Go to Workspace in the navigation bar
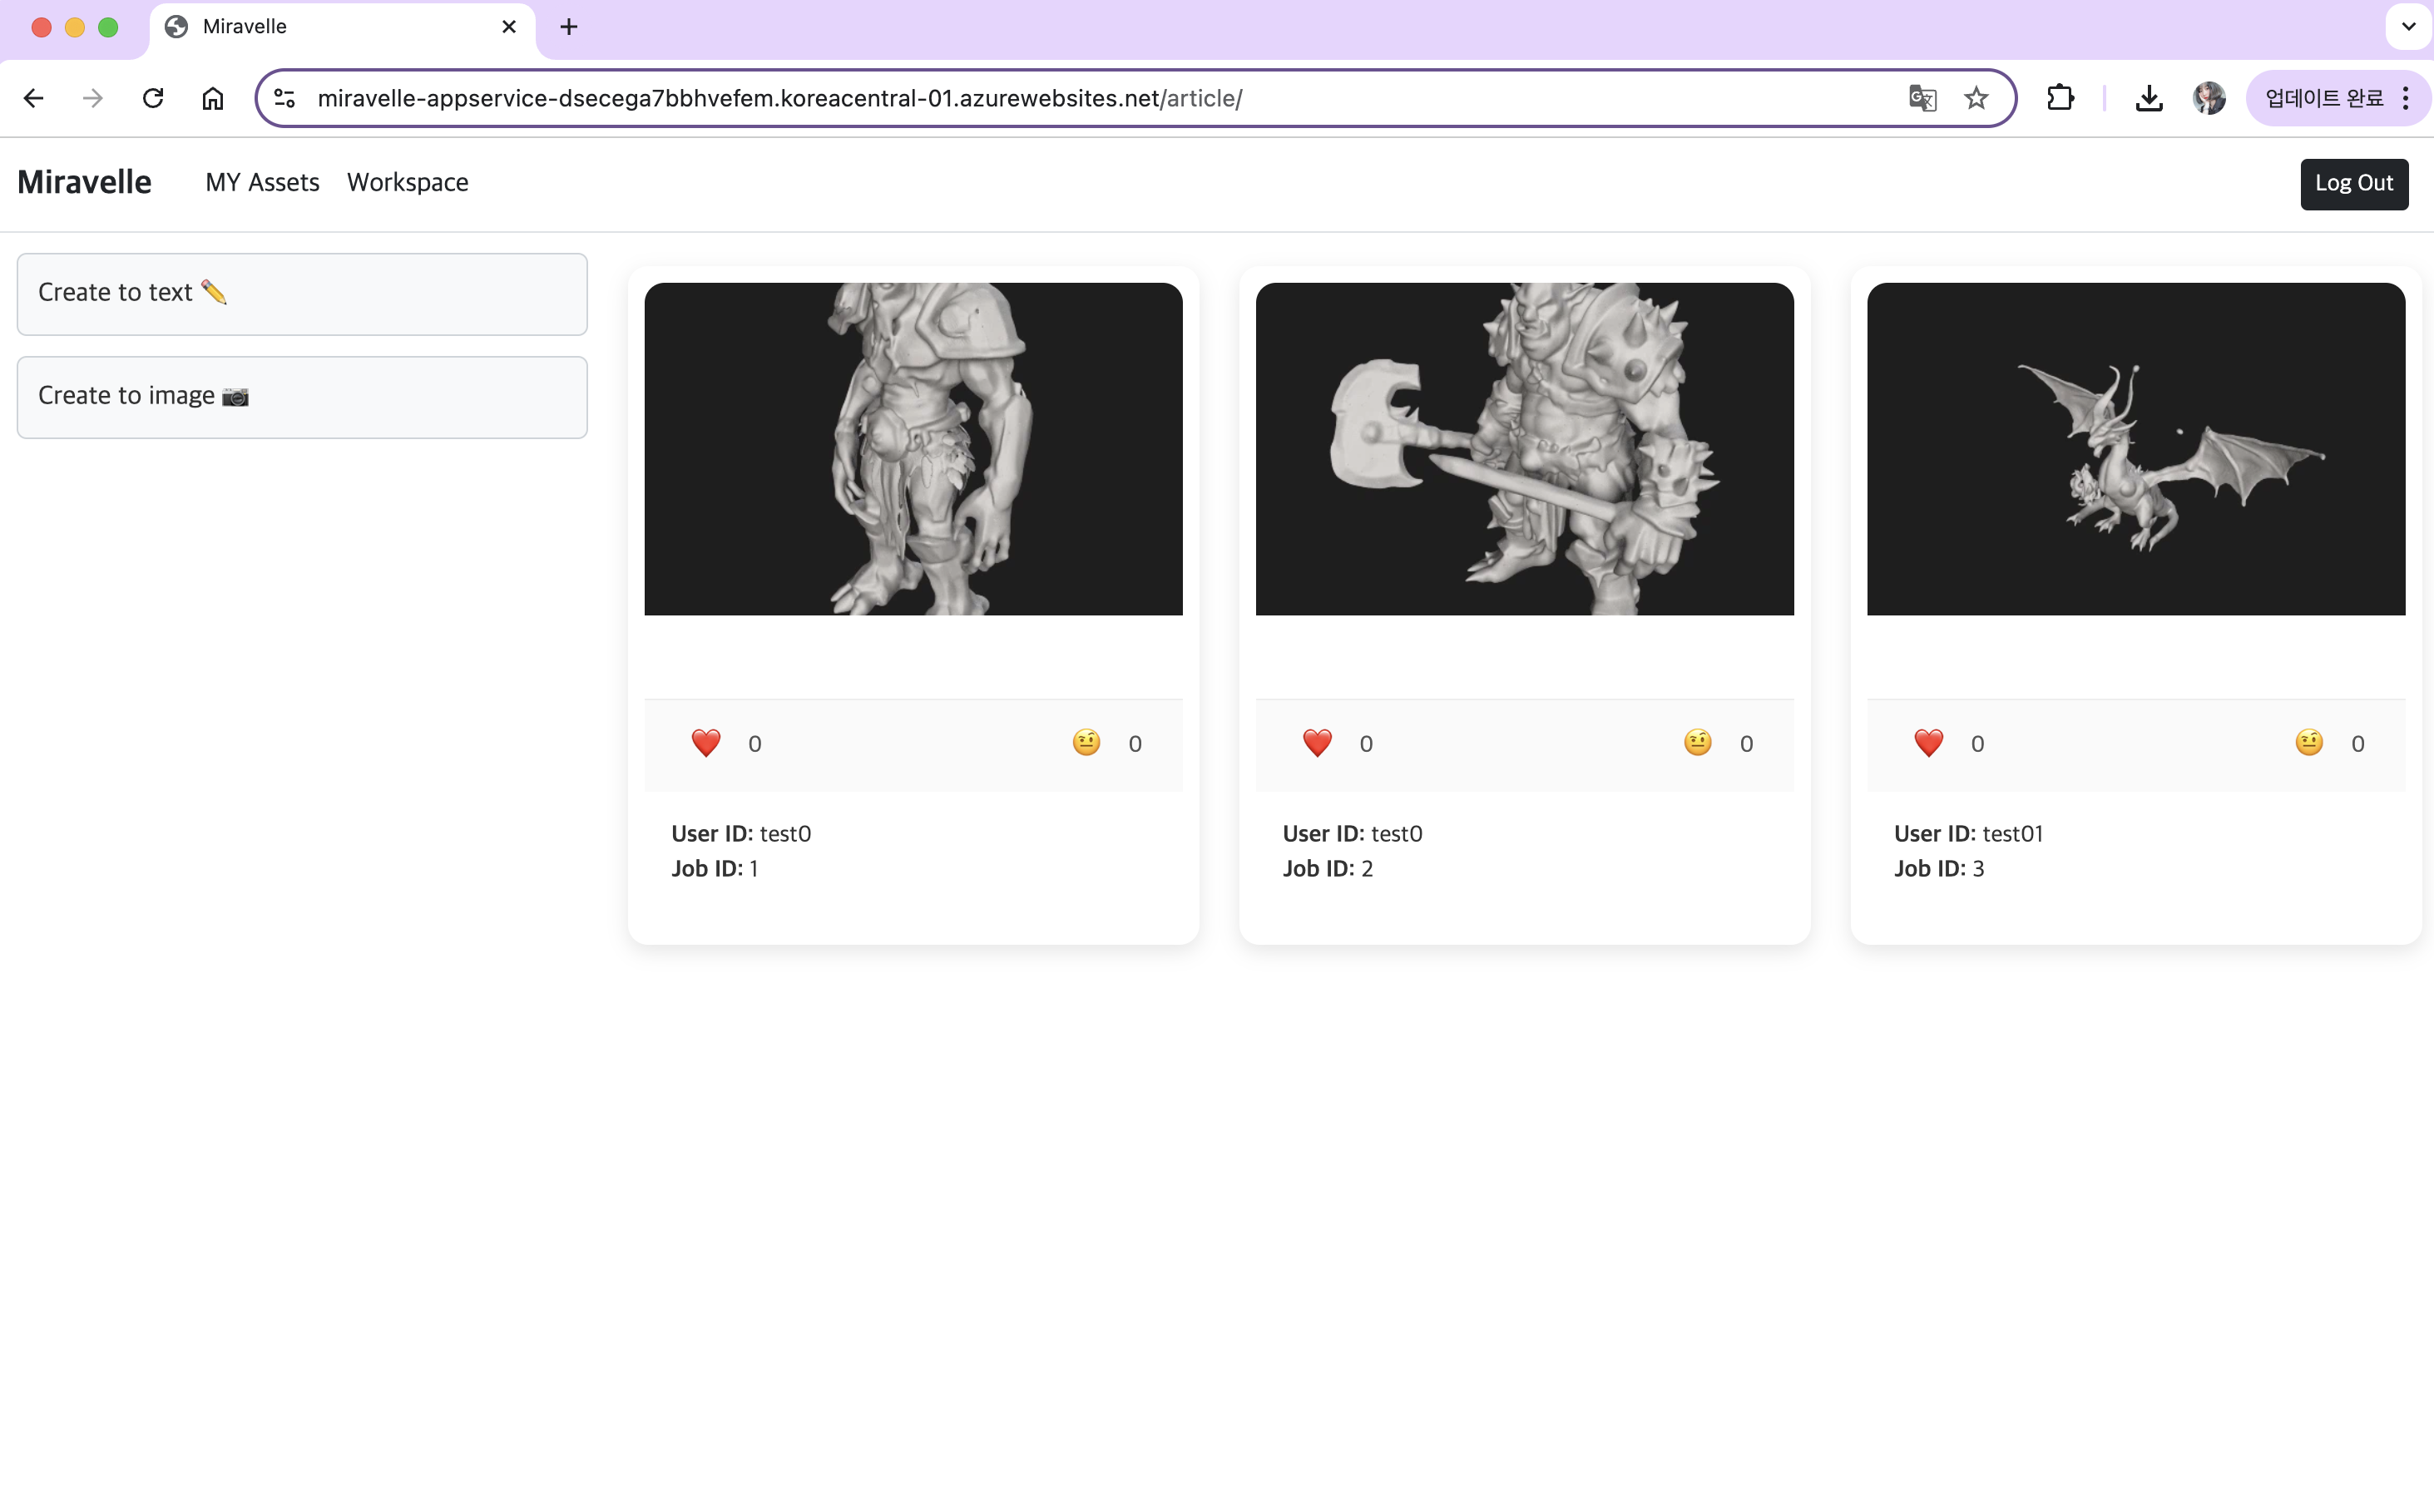Image resolution: width=2434 pixels, height=1512 pixels. coord(408,182)
